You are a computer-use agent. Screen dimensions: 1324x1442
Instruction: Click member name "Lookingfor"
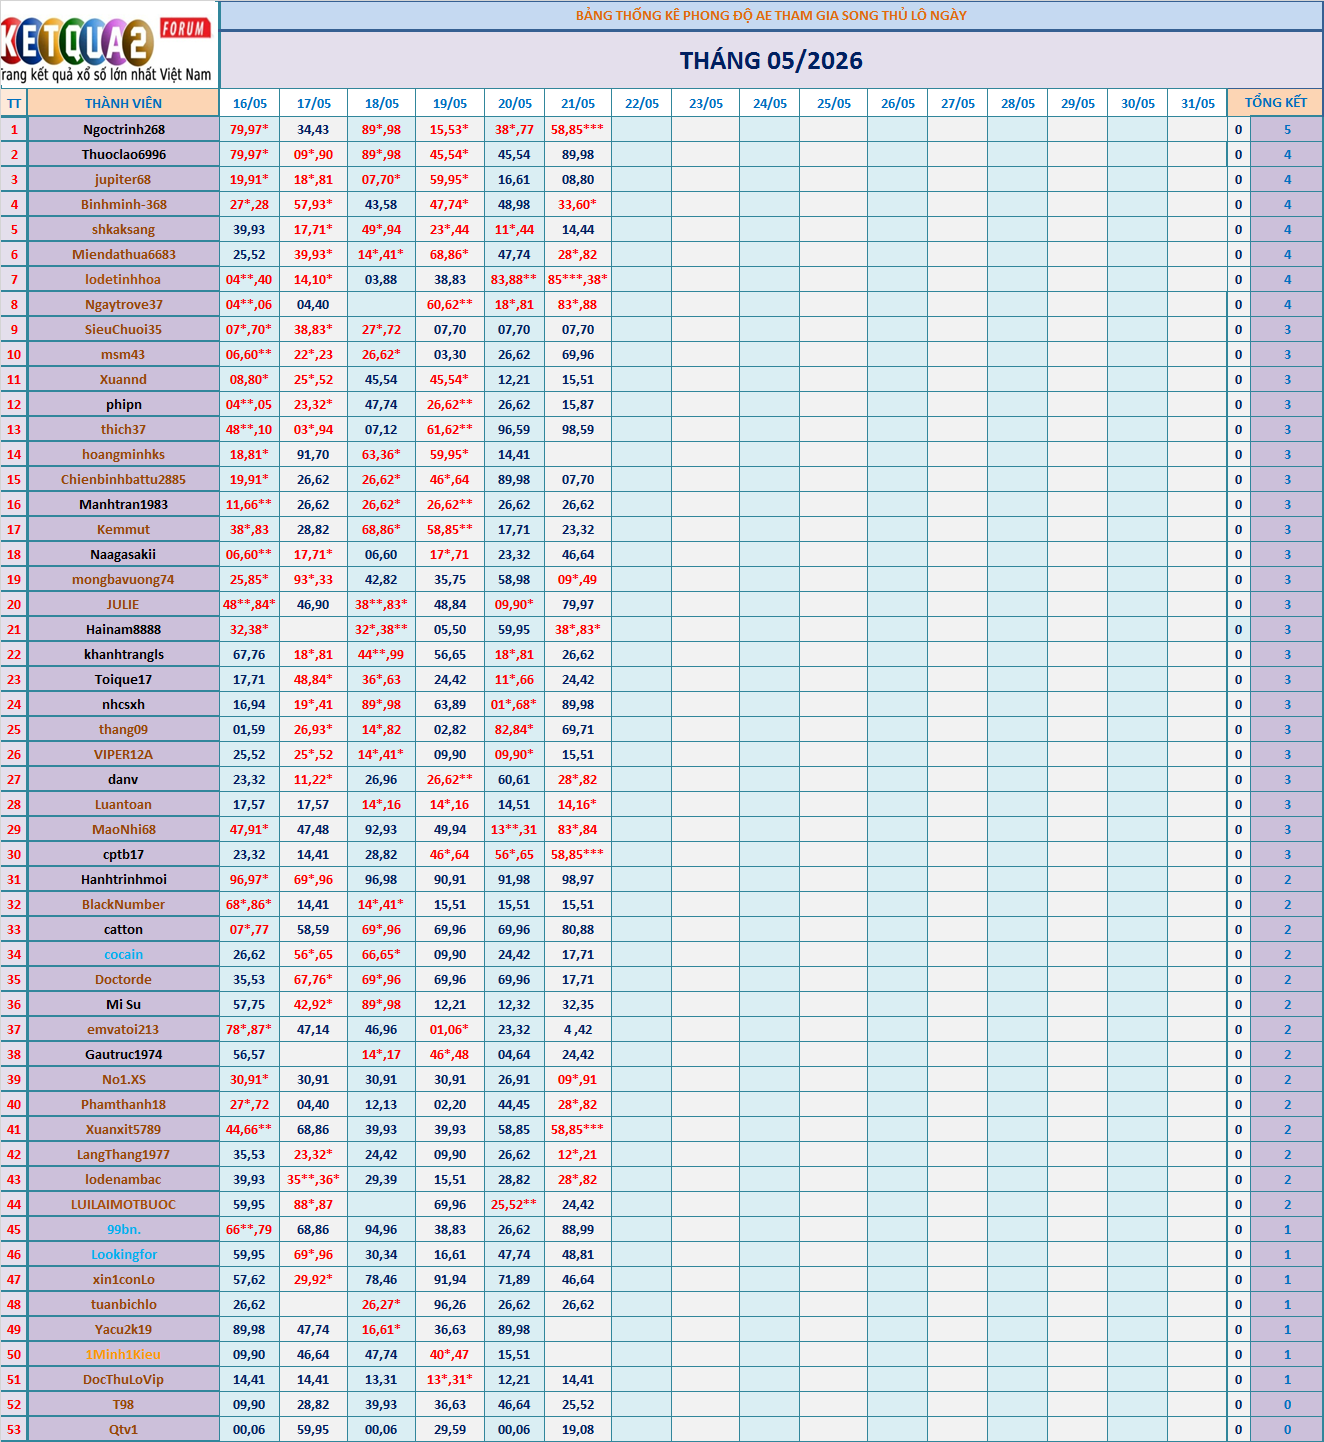[x=124, y=1254]
